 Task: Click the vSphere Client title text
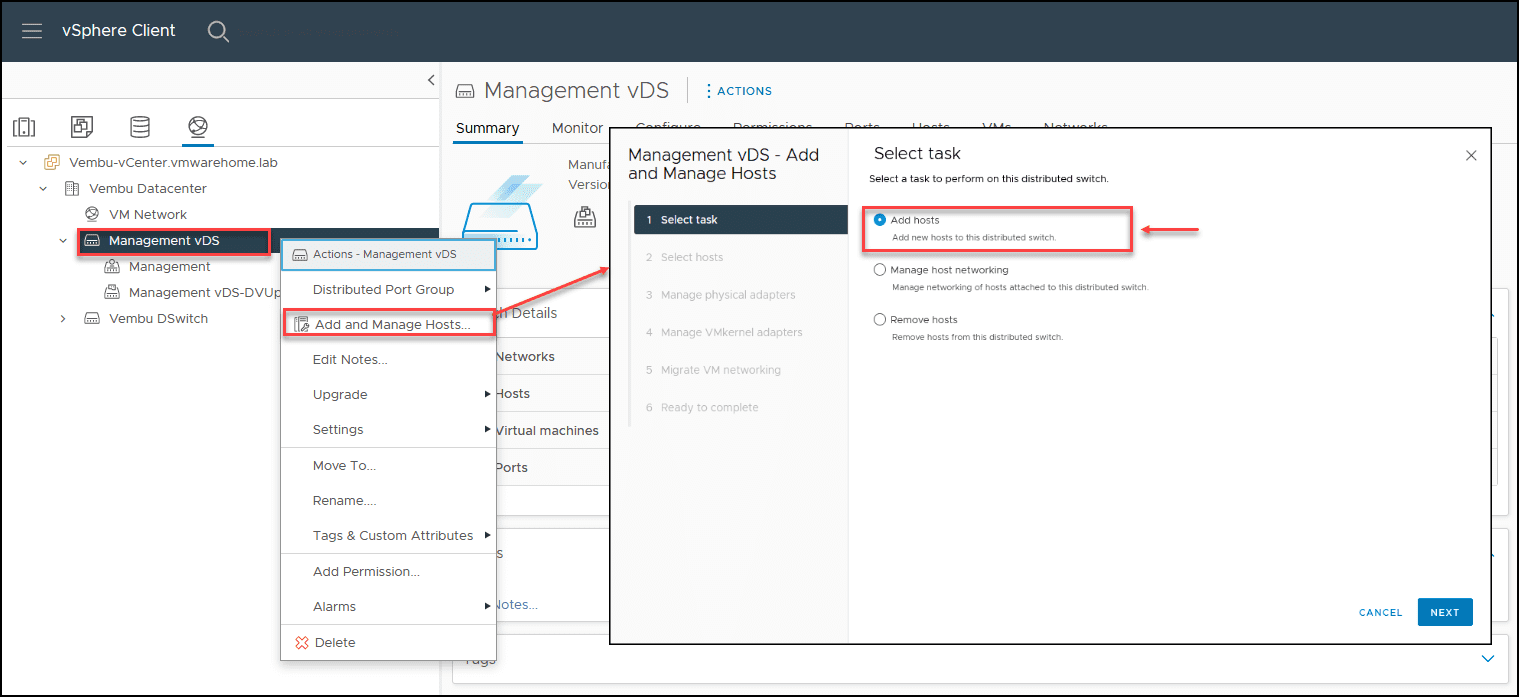point(119,30)
